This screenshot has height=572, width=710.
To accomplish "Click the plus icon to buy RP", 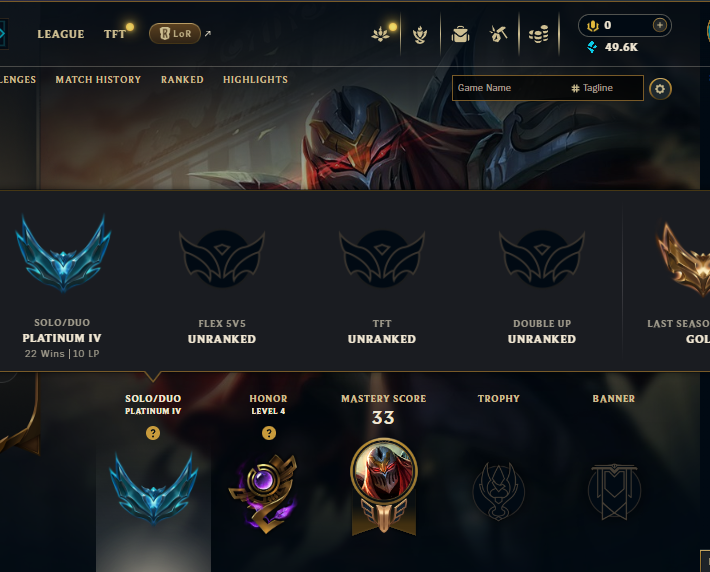I will 660,25.
